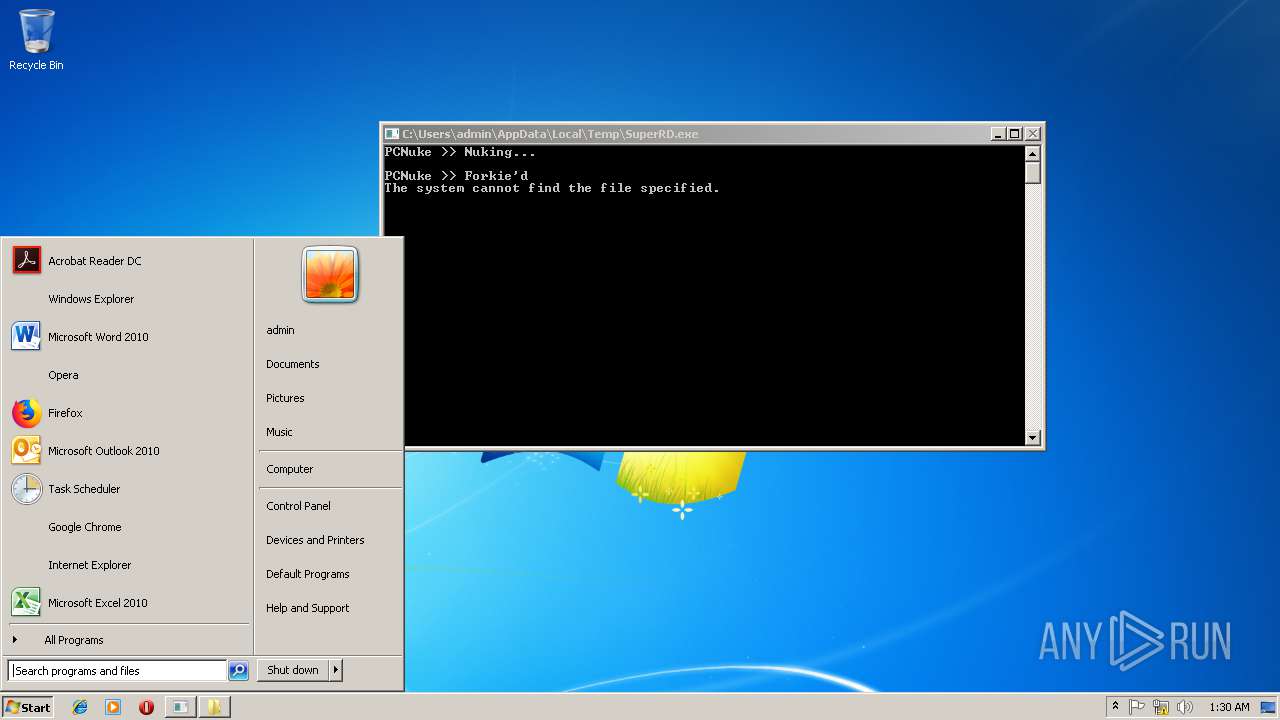This screenshot has height=720, width=1280.
Task: Switch to SuperRD.exe console taskbar button
Action: tap(179, 707)
